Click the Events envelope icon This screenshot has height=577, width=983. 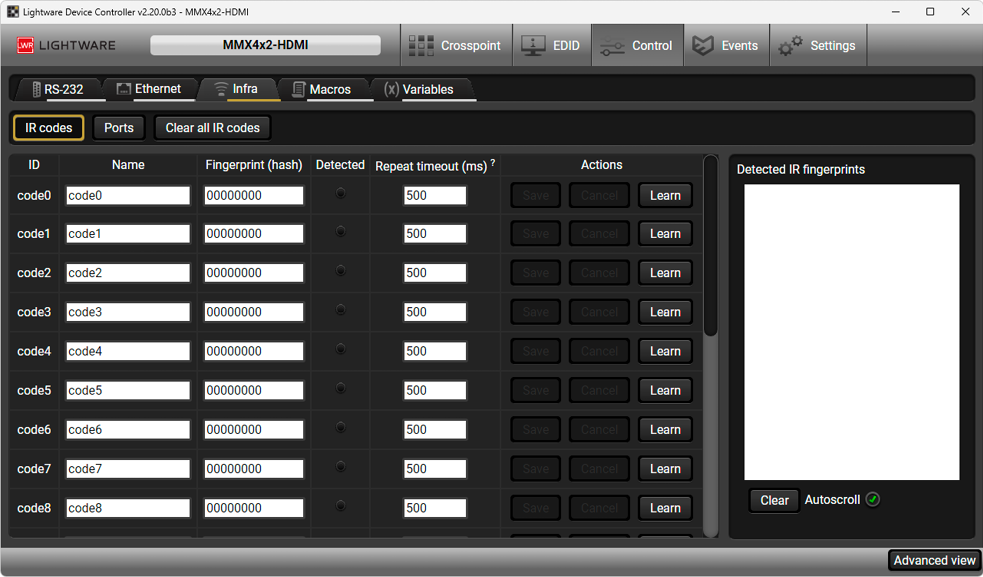(704, 46)
